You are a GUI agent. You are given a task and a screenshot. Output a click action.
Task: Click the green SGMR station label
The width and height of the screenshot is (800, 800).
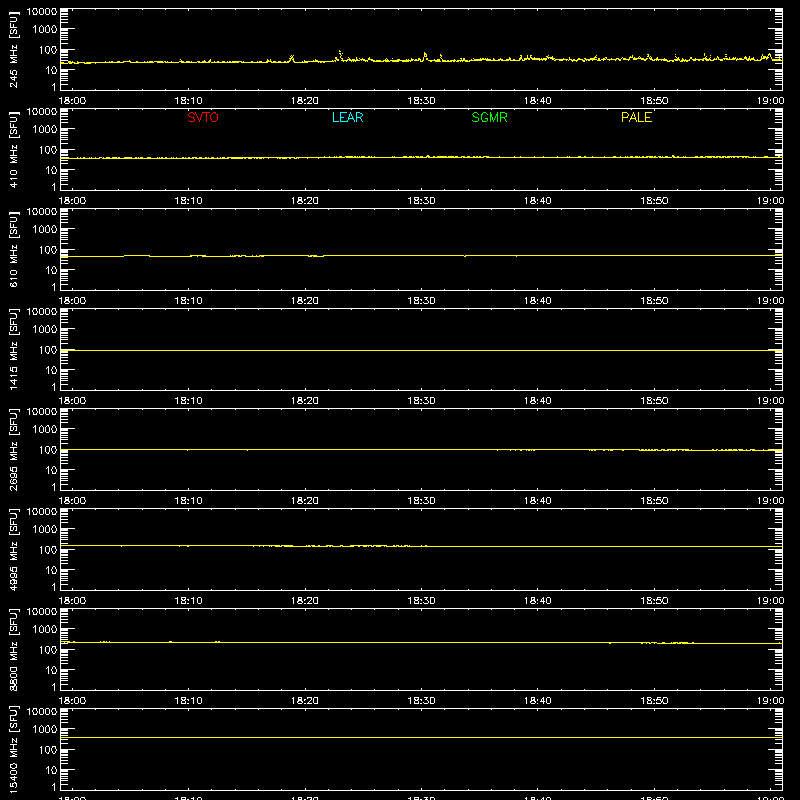click(x=489, y=117)
